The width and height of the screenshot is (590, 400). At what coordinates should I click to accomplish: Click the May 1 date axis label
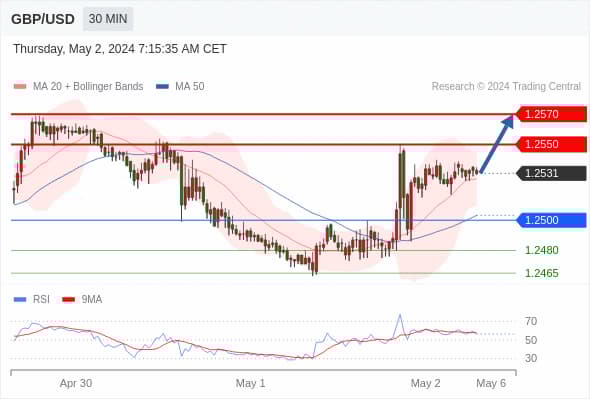pos(250,383)
